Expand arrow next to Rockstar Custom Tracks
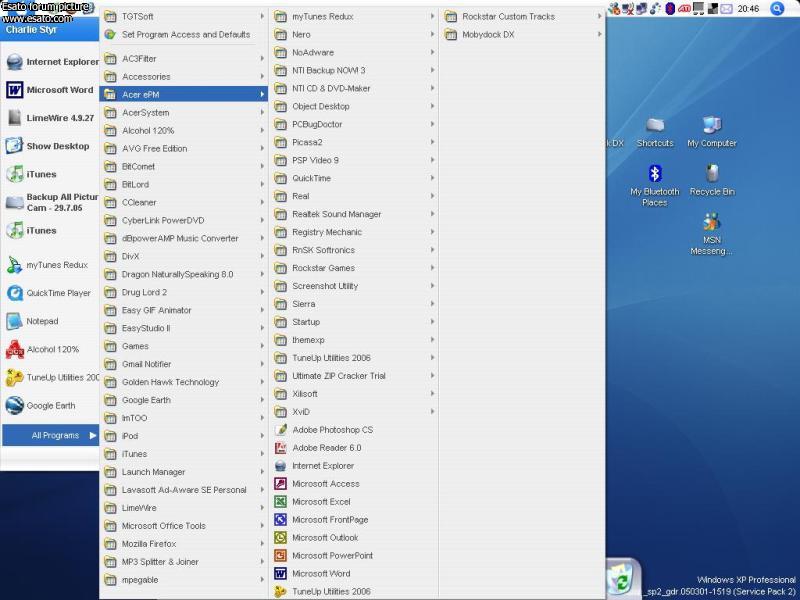 point(599,16)
